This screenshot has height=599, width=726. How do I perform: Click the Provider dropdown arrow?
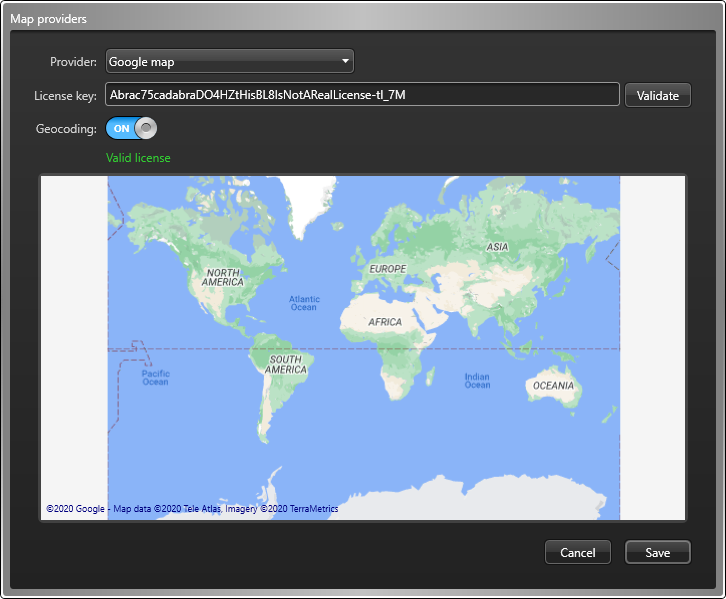click(345, 62)
